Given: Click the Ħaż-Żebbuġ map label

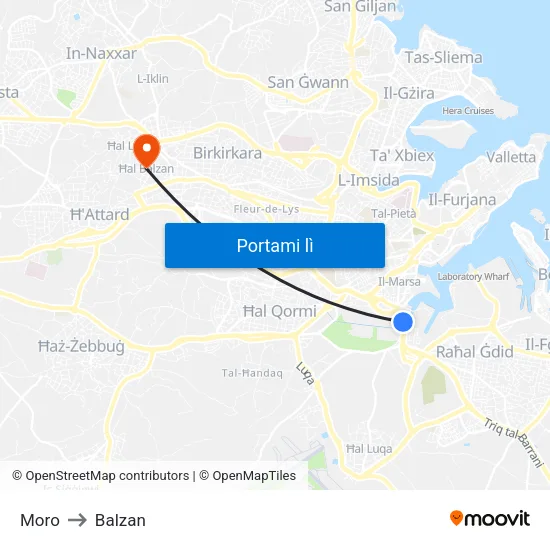Looking at the screenshot, I should click(81, 347).
